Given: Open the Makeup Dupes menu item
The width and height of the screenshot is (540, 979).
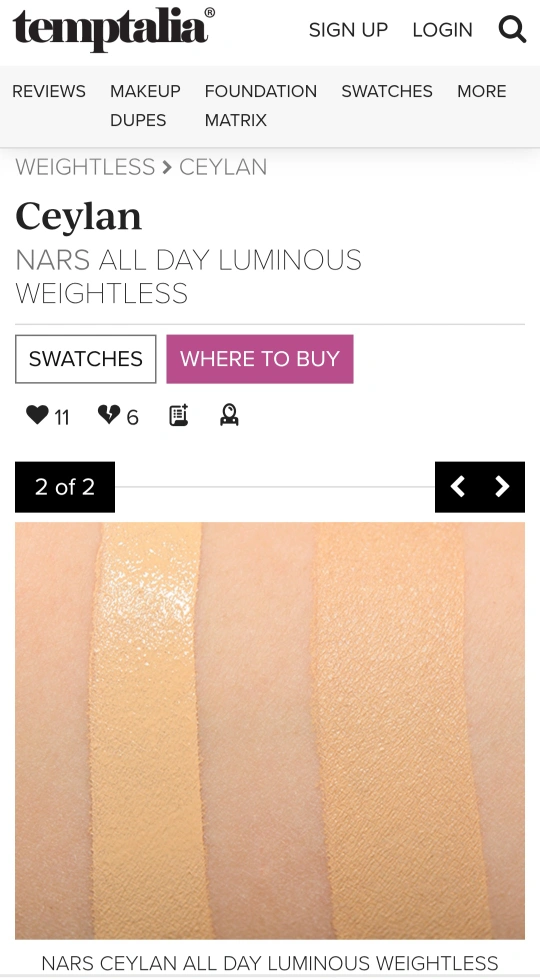Looking at the screenshot, I should [145, 106].
